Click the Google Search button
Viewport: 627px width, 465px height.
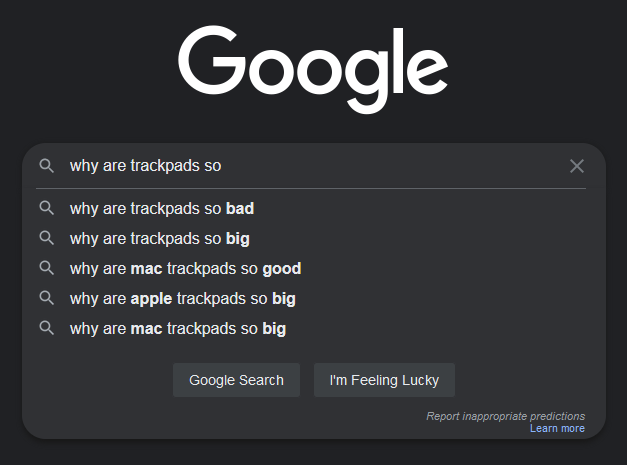click(236, 380)
